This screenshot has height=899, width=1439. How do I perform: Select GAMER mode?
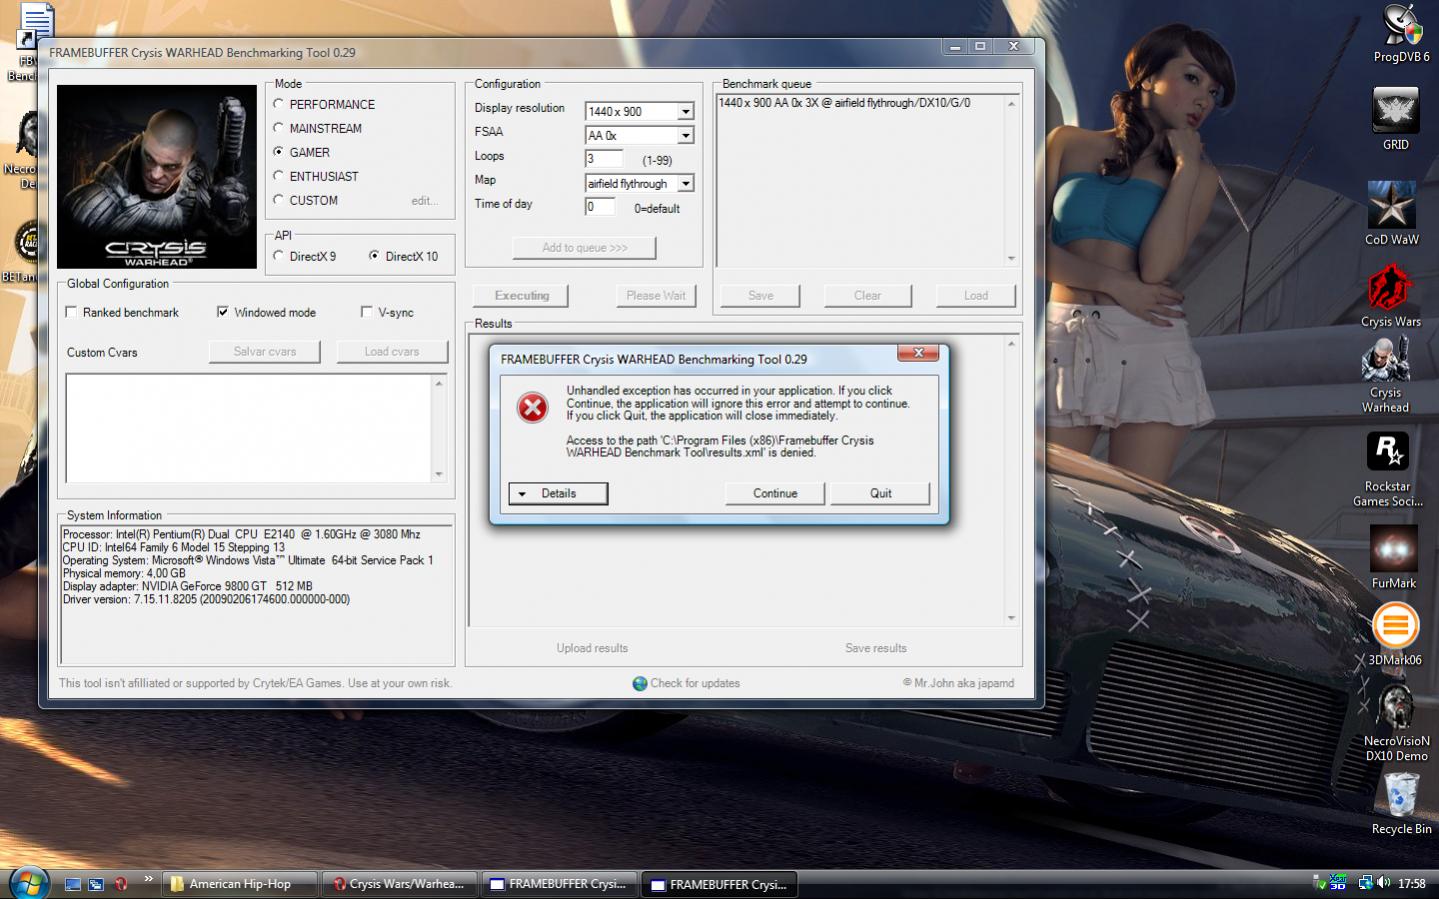tap(279, 152)
